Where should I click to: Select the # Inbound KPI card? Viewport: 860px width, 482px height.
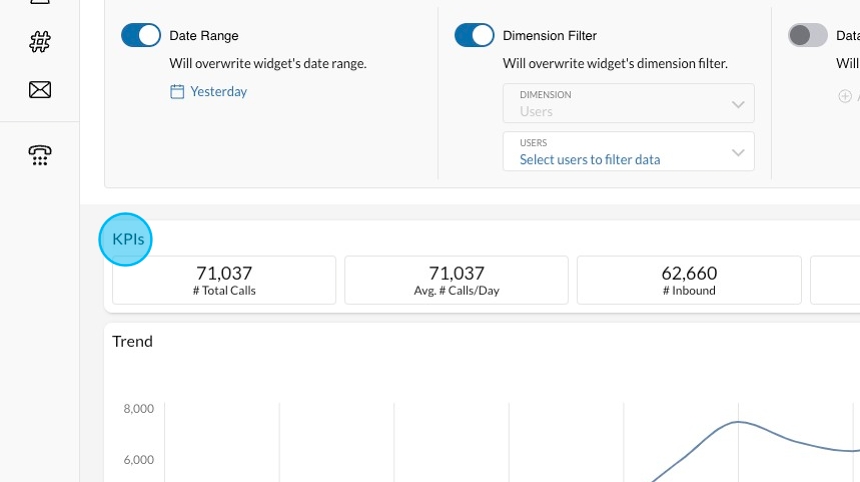(x=689, y=280)
